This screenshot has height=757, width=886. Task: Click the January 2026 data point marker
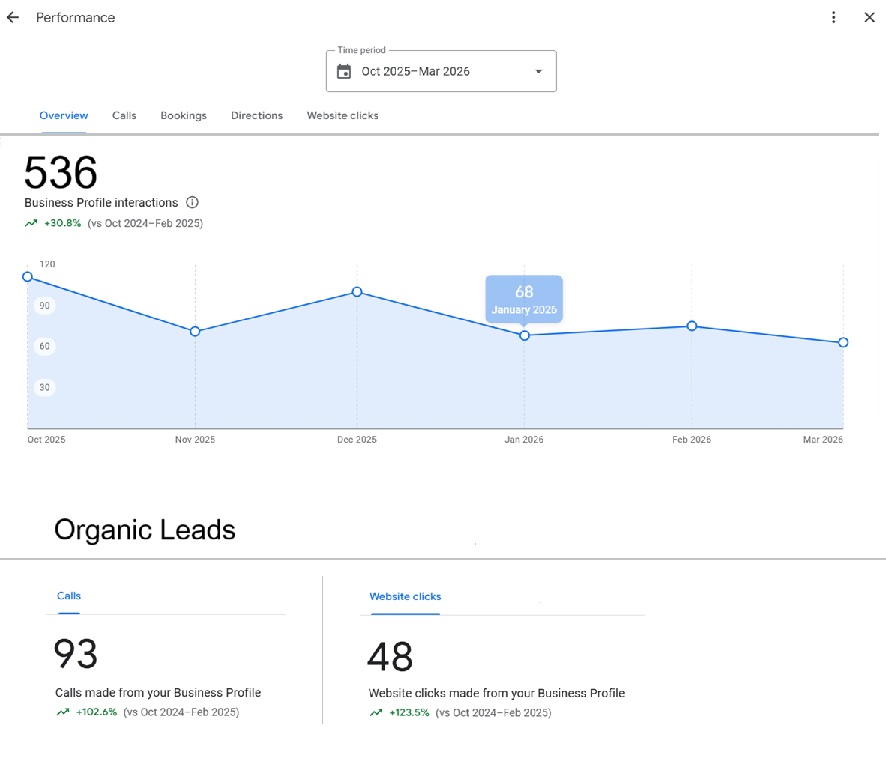524,335
